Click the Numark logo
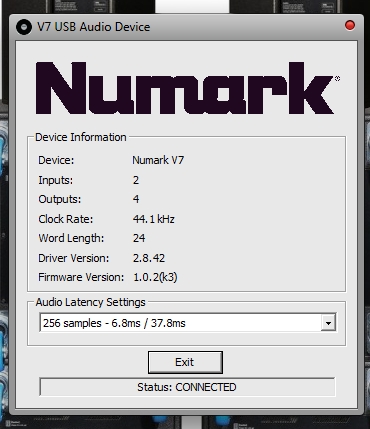The image size is (370, 429). coord(185,88)
